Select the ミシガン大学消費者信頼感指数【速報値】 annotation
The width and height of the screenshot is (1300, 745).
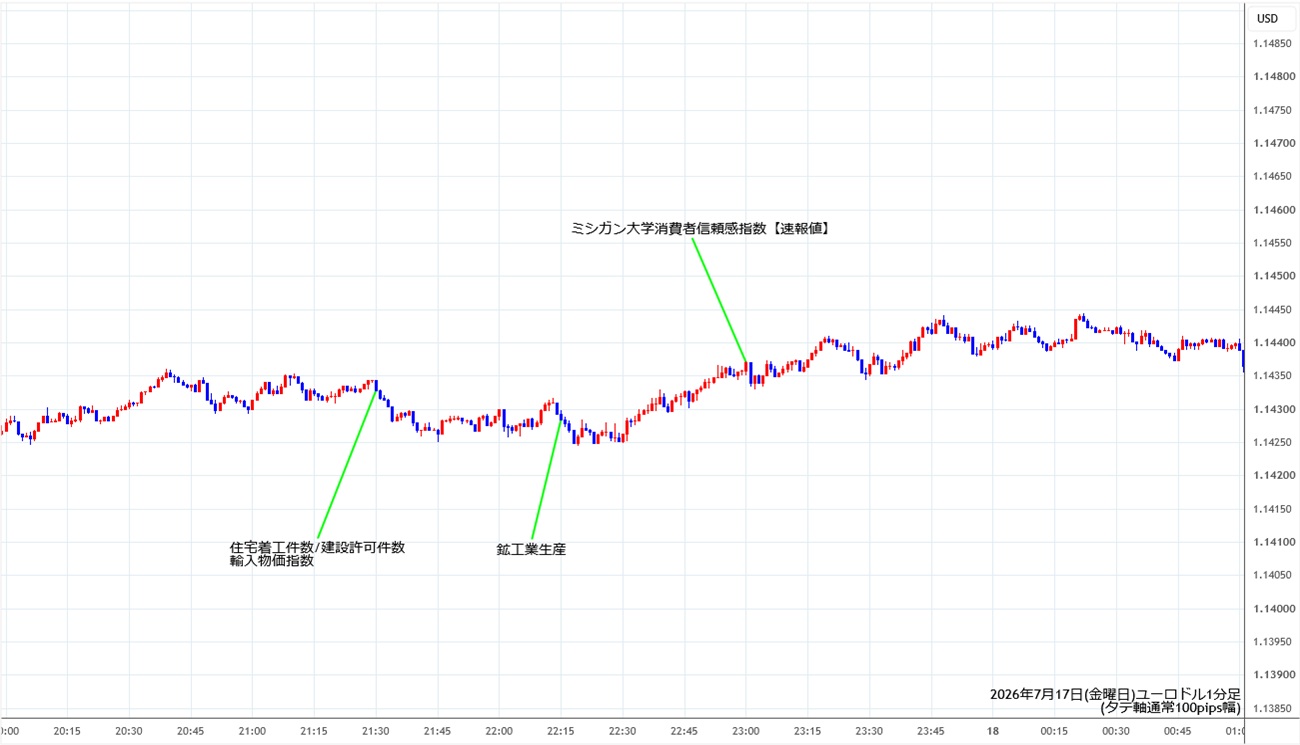point(700,228)
